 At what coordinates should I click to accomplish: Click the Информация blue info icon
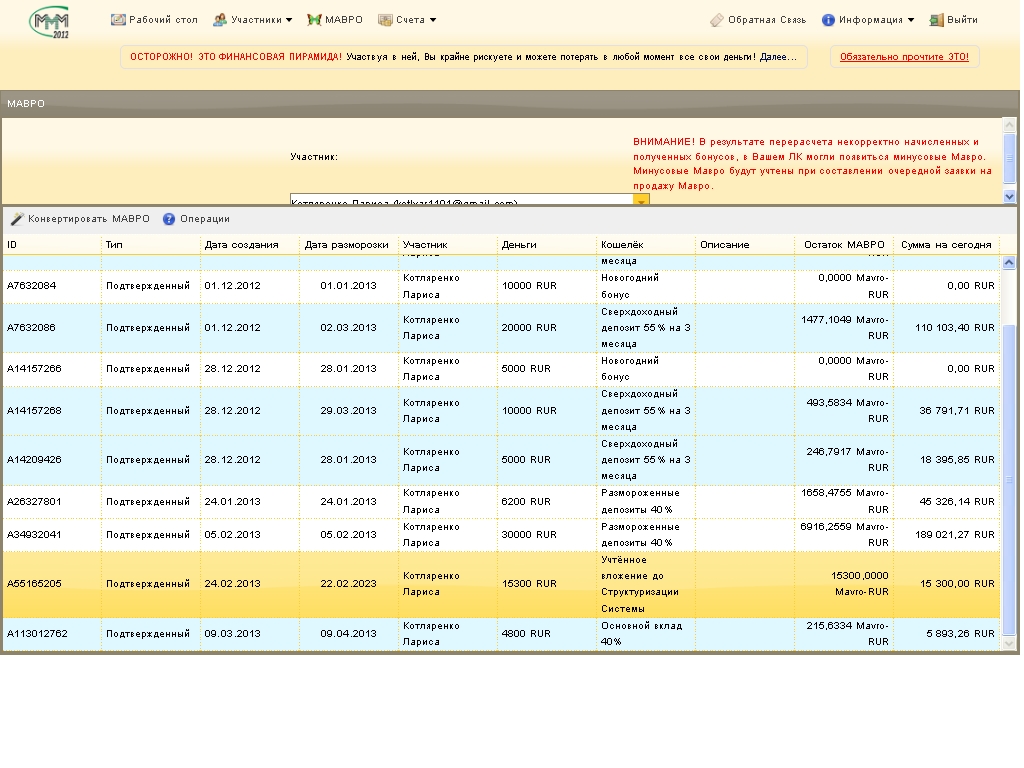[828, 20]
